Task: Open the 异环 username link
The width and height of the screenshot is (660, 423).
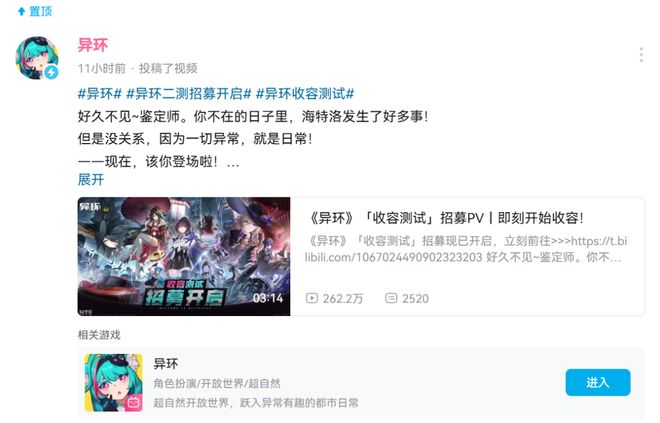Action: click(93, 45)
